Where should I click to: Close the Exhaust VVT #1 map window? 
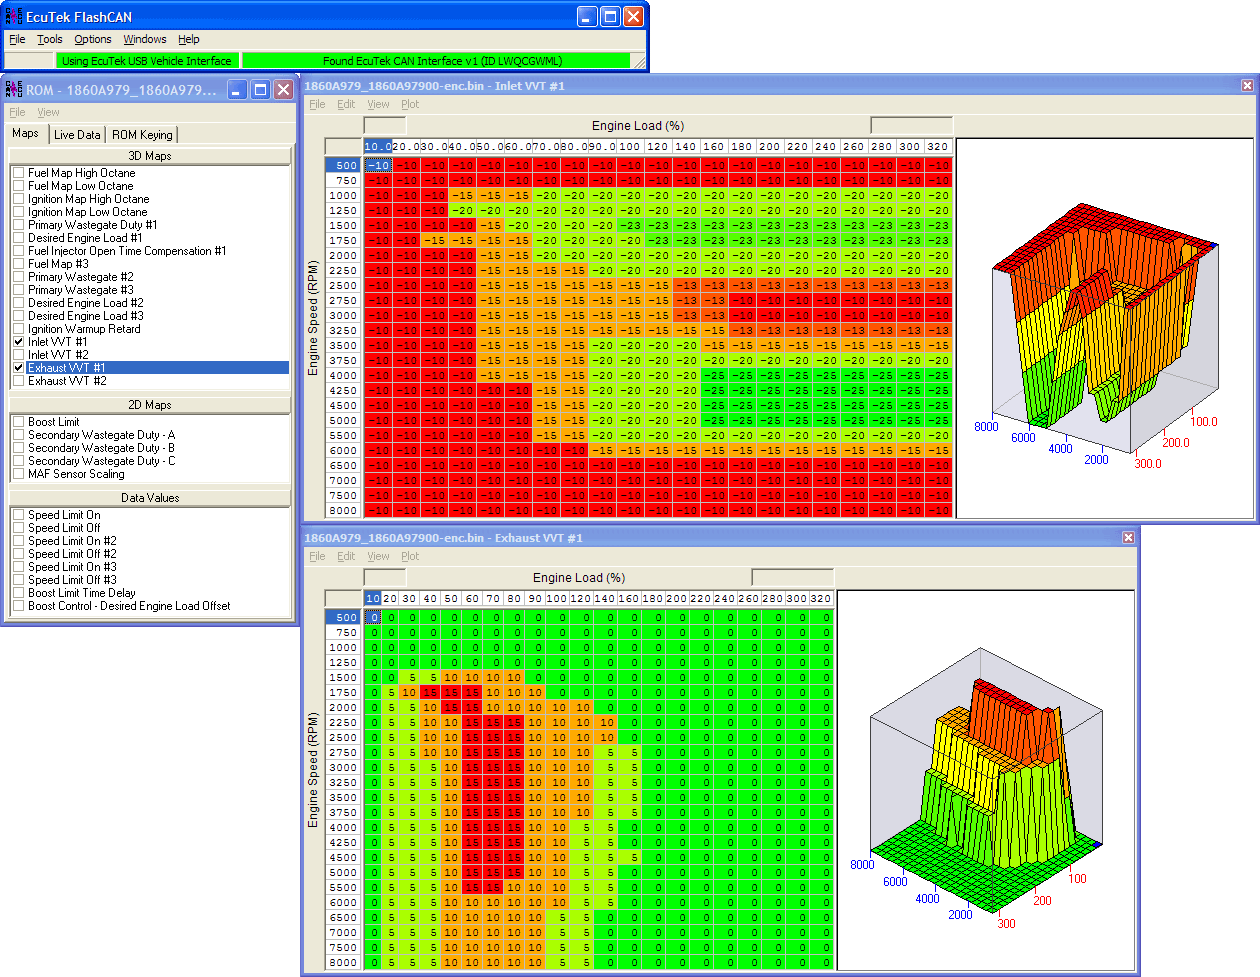pos(1128,538)
